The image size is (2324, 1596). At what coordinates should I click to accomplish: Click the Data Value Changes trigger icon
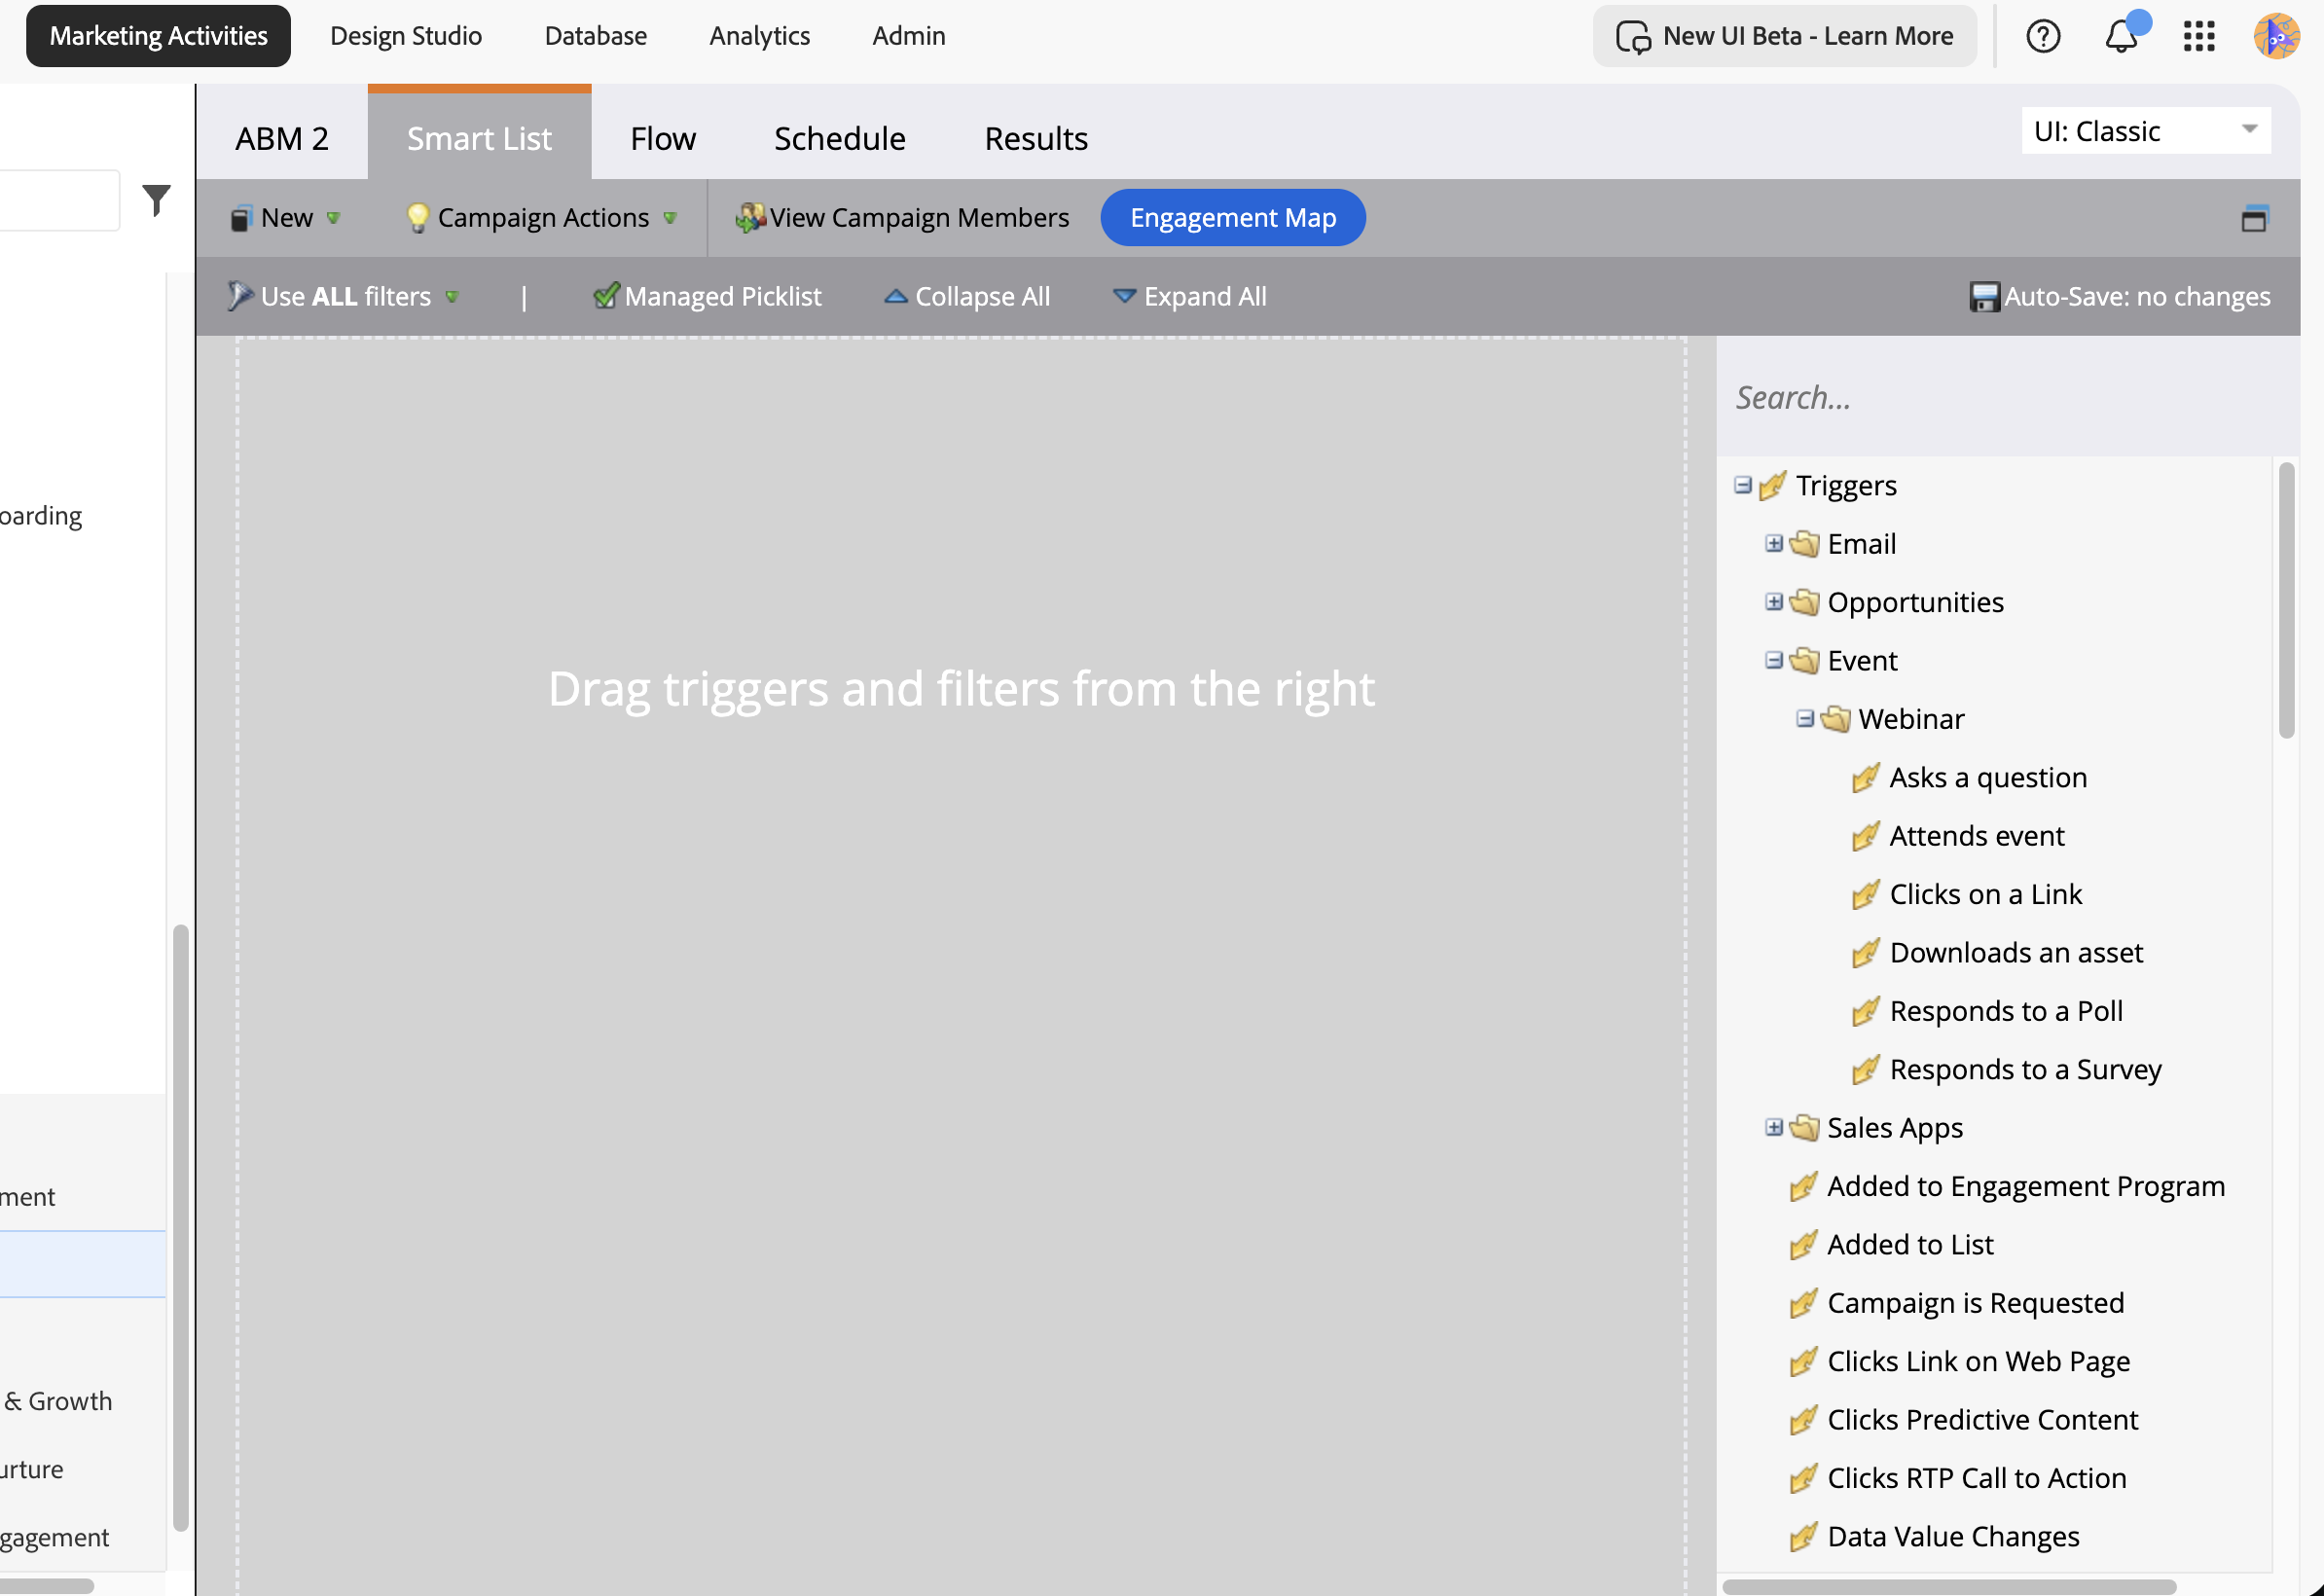(x=1804, y=1536)
